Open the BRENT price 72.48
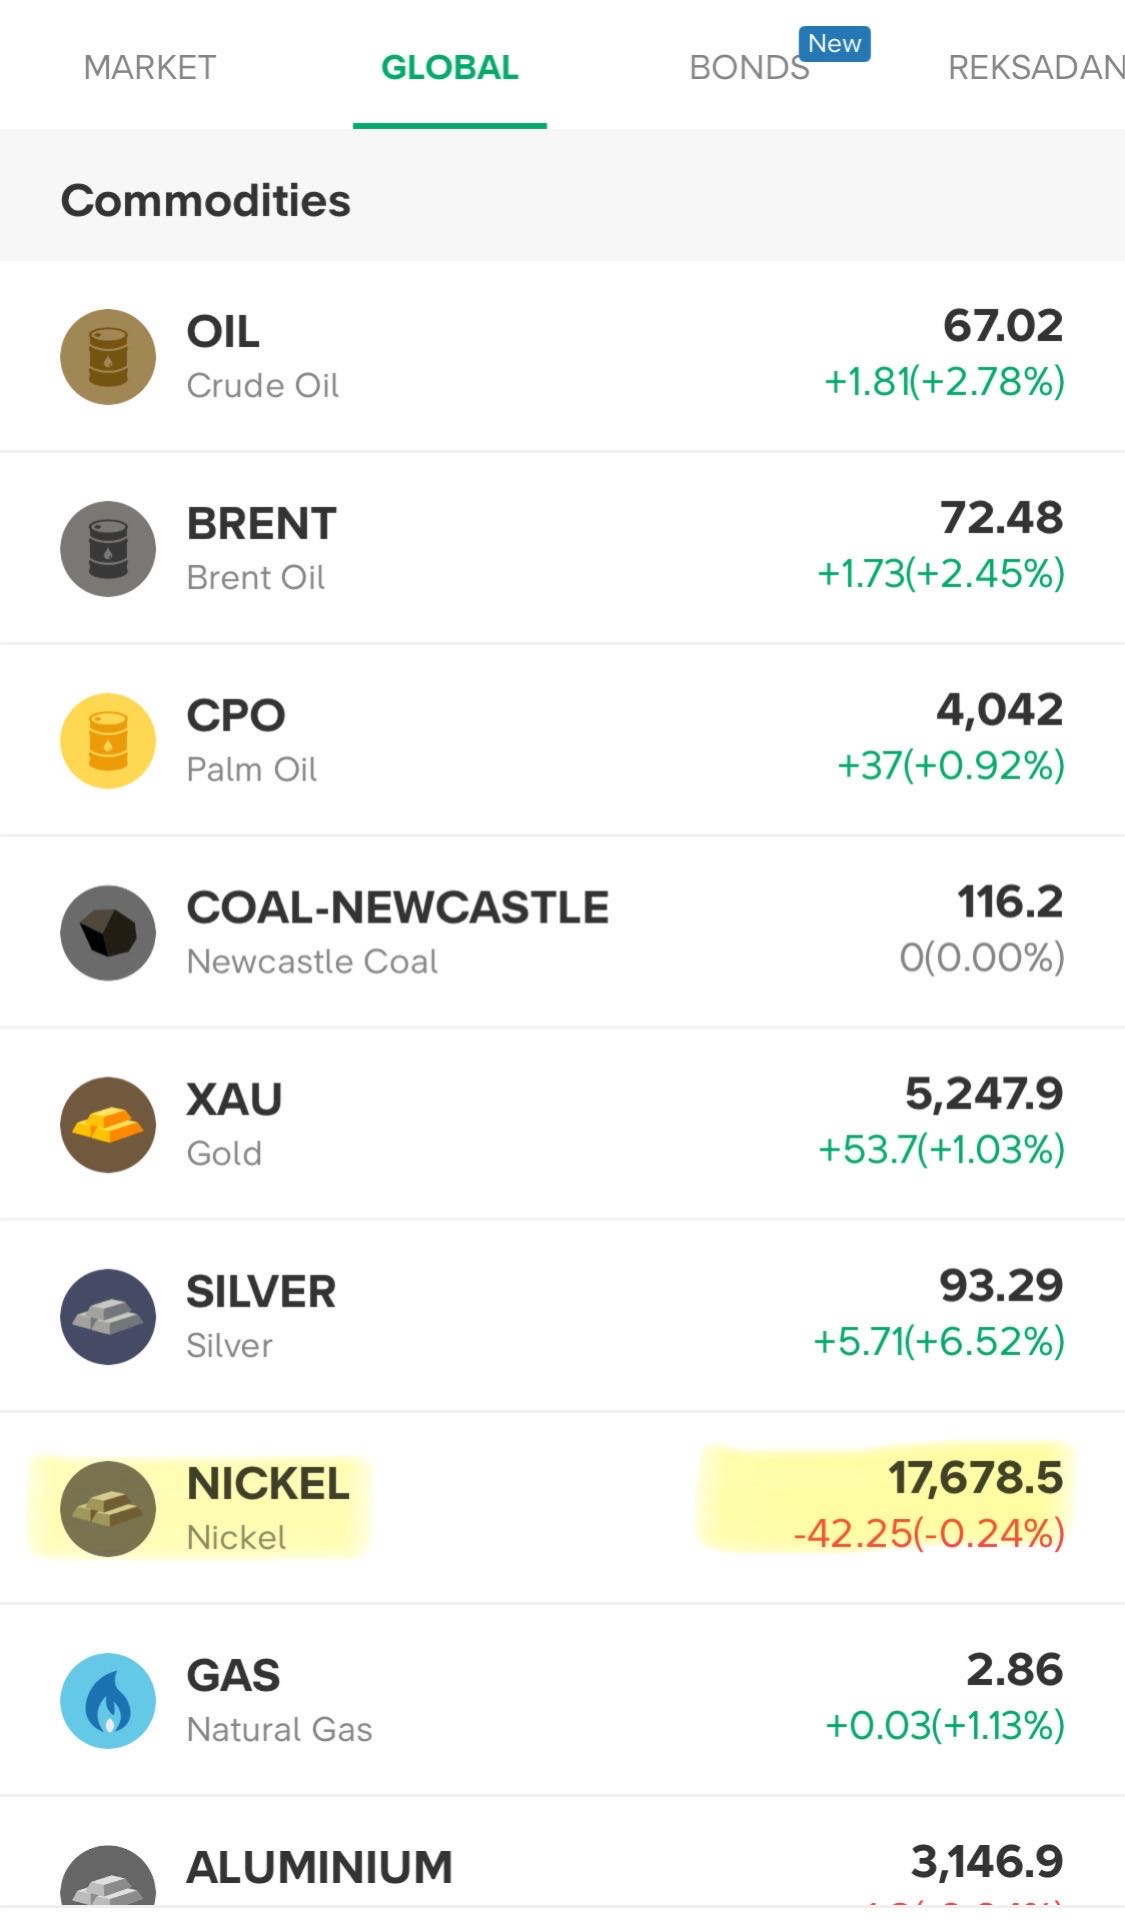 coord(1001,518)
